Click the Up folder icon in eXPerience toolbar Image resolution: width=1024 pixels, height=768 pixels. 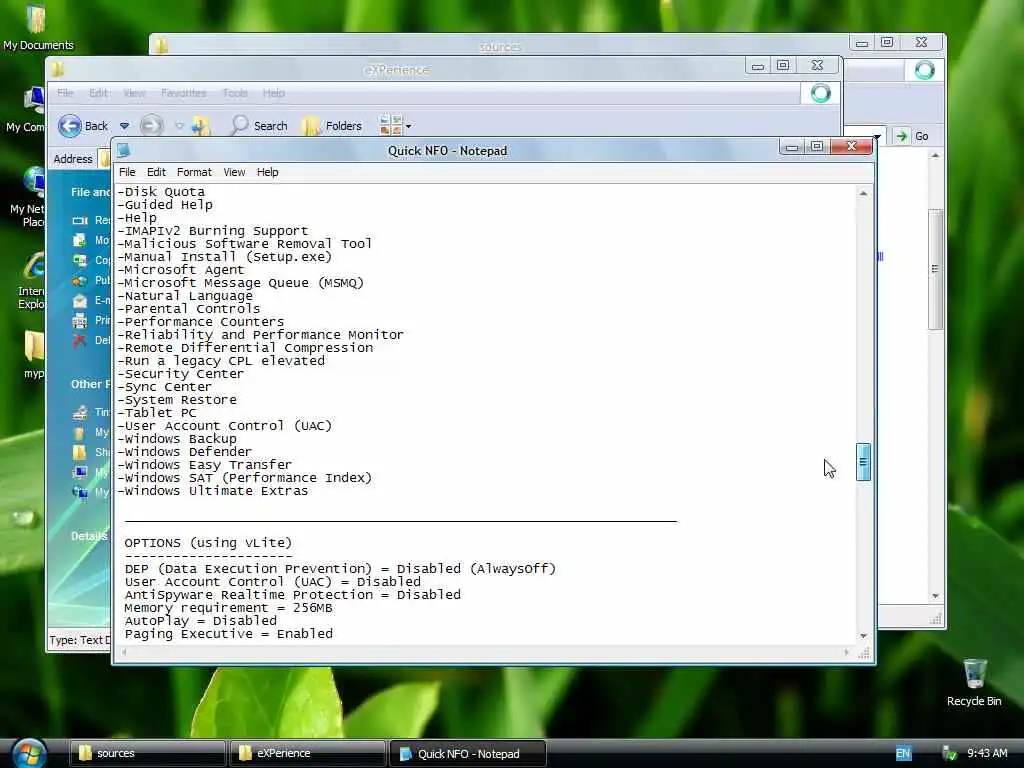[201, 125]
